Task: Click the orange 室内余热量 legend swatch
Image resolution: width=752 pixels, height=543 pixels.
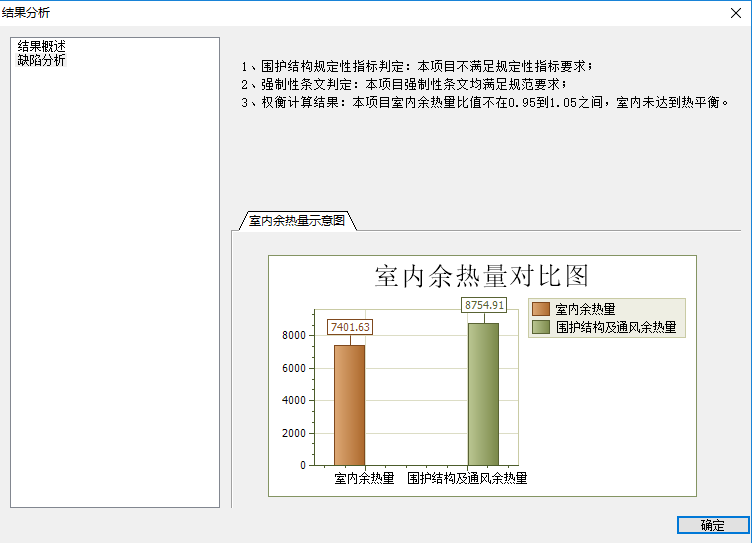Action: point(540,309)
